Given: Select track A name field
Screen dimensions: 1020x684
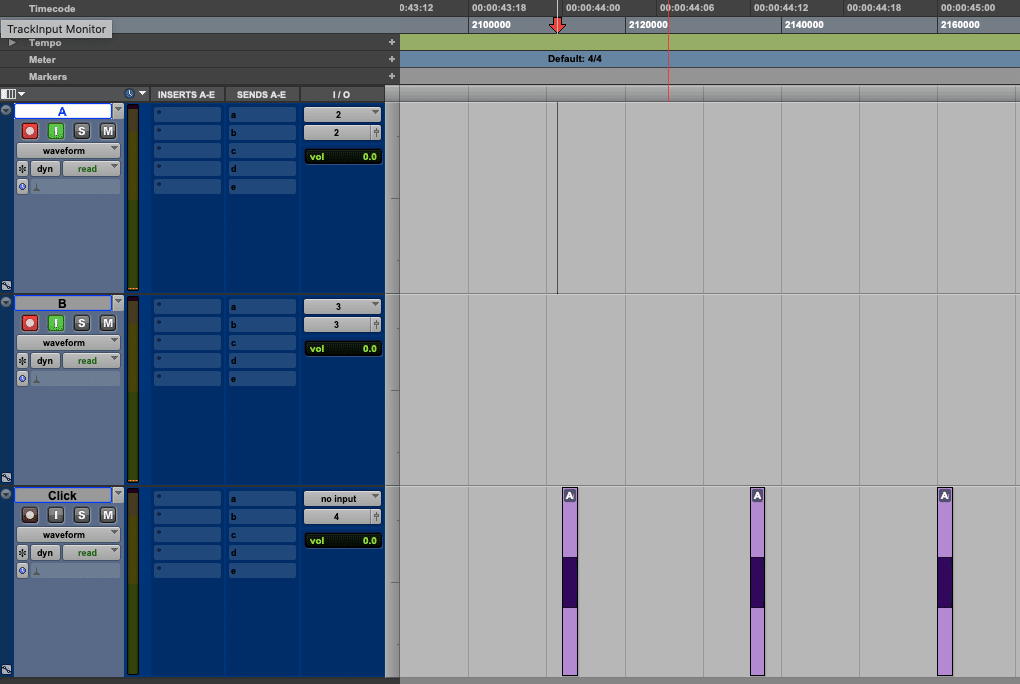Looking at the screenshot, I should point(63,111).
